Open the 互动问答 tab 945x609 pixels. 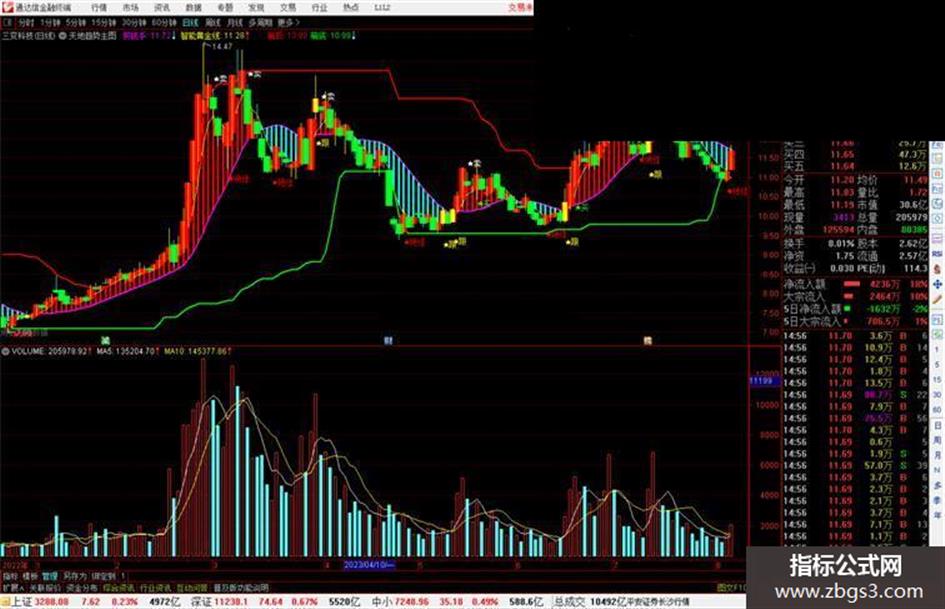(192, 588)
